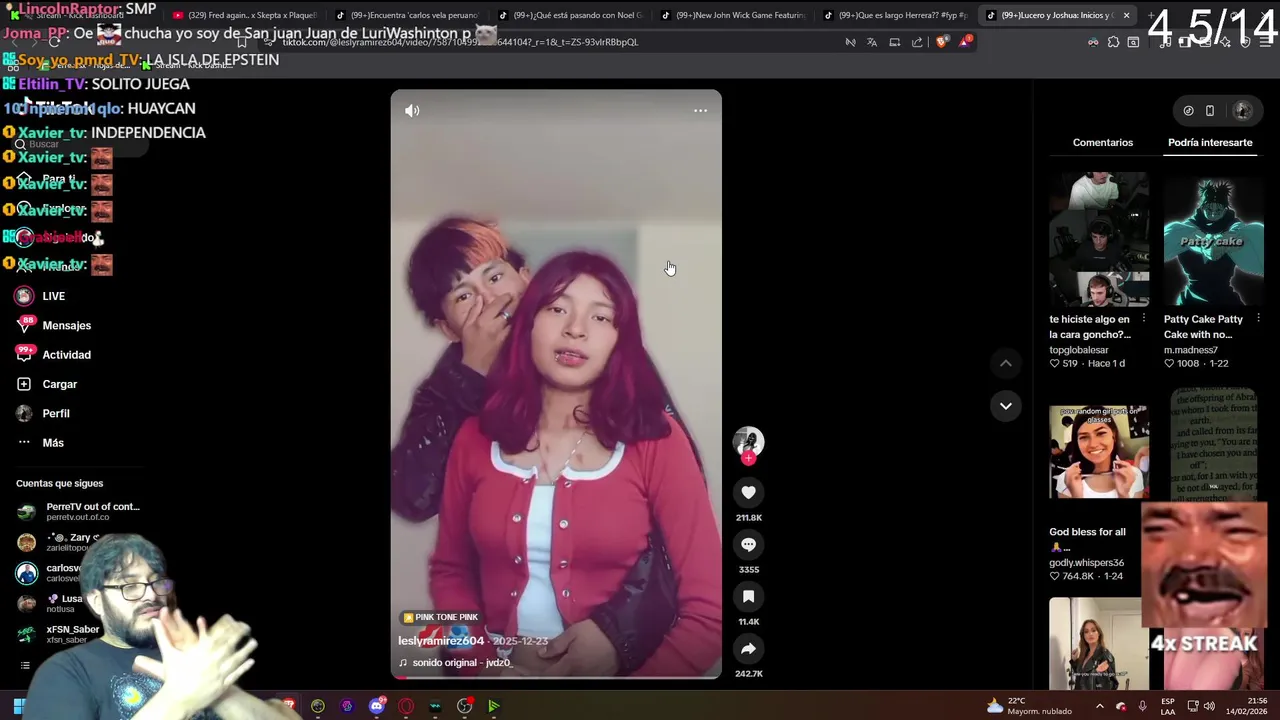Image resolution: width=1280 pixels, height=720 pixels.
Task: Open the weather widget showing 22°C
Action: tap(1028, 706)
